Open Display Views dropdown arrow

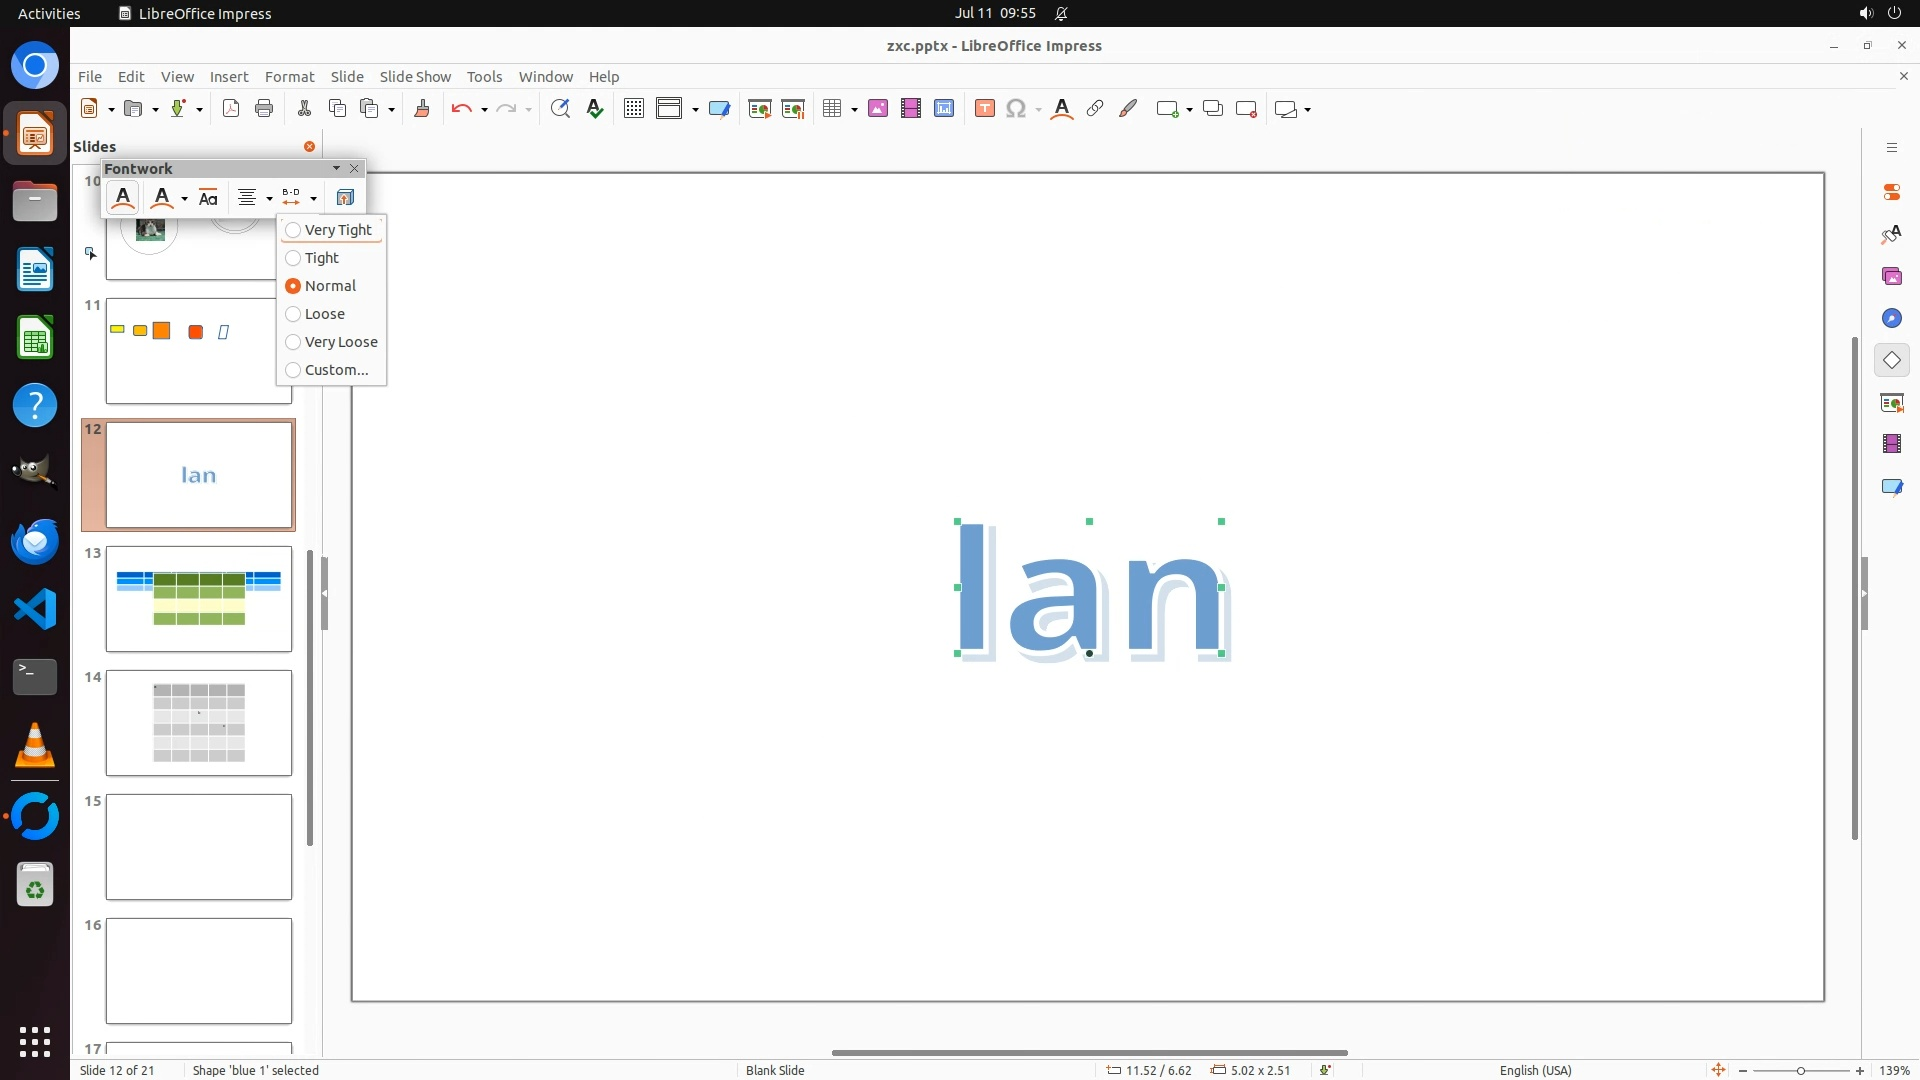(x=695, y=109)
